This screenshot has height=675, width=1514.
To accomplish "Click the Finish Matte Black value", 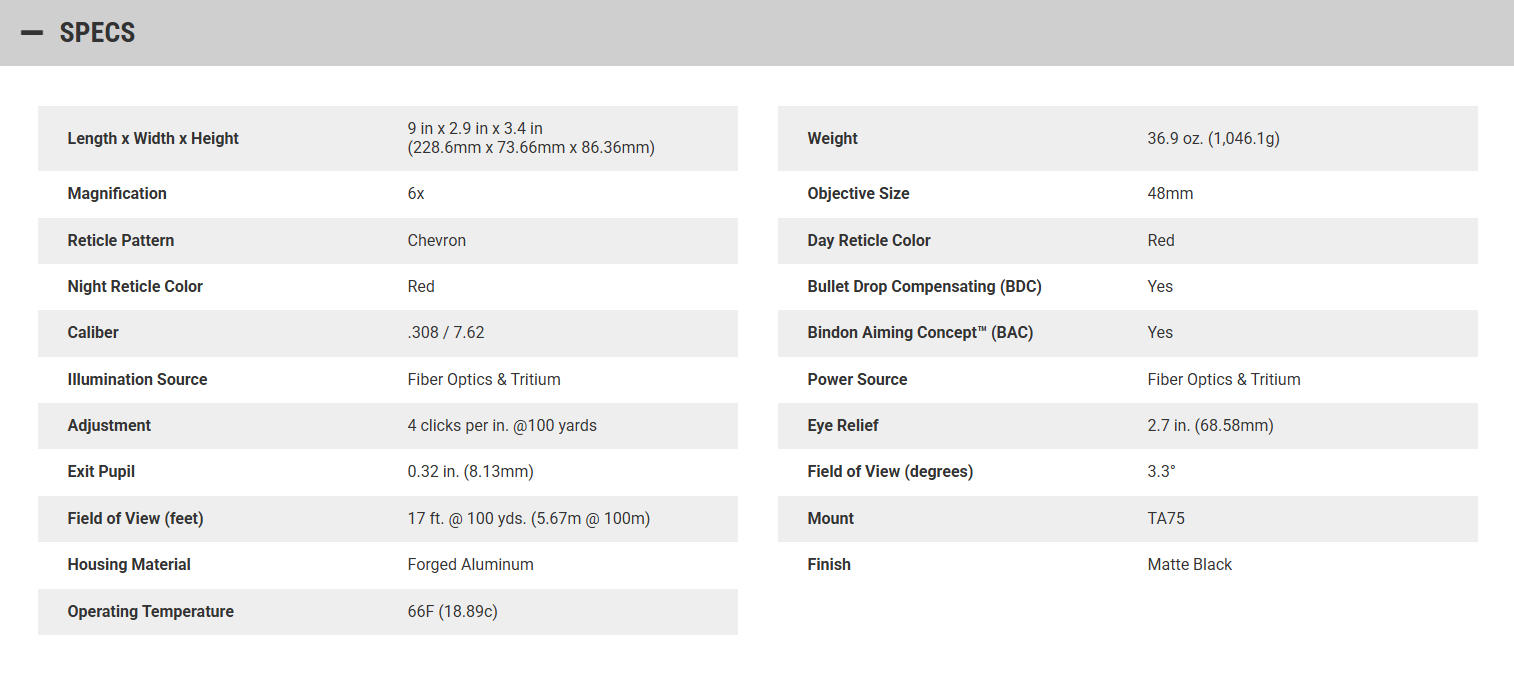I will coord(1189,565).
